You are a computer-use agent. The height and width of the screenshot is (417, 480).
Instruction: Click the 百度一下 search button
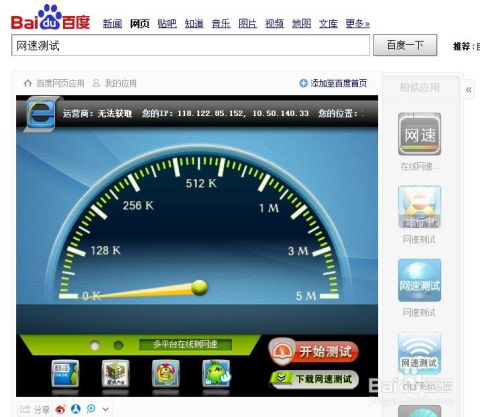point(405,45)
